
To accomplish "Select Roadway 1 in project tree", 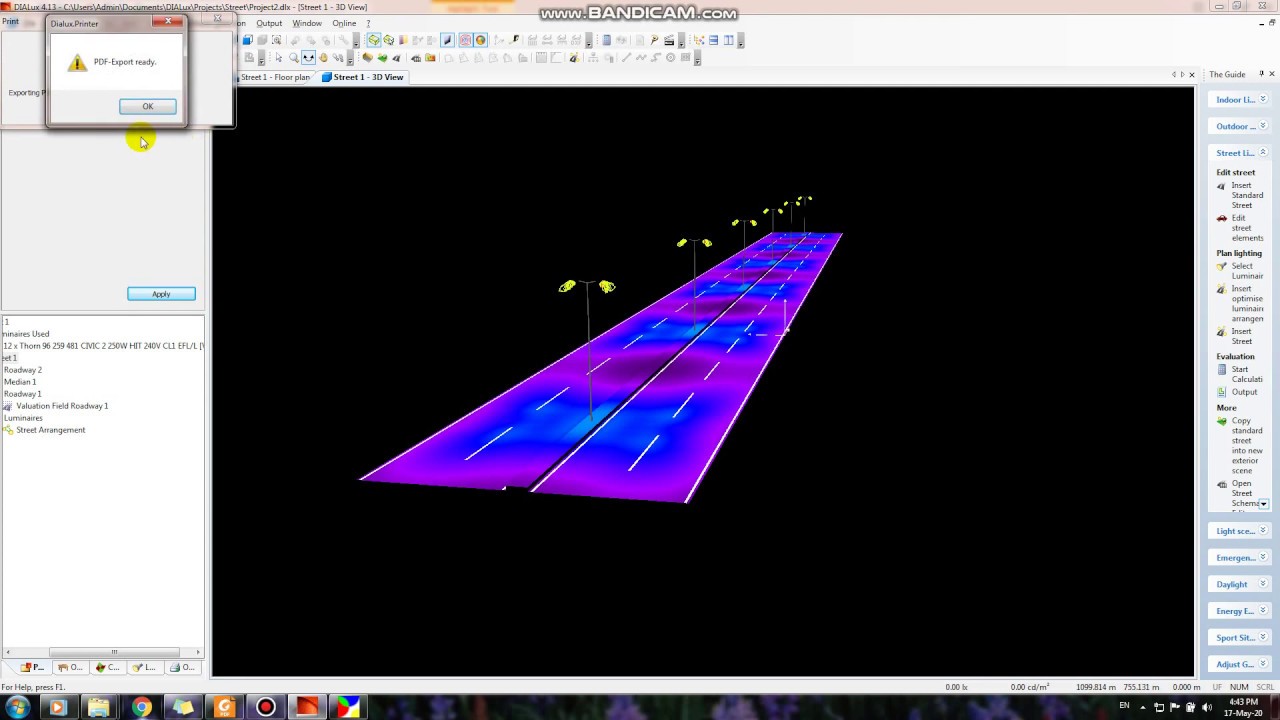I will pyautogui.click(x=23, y=394).
